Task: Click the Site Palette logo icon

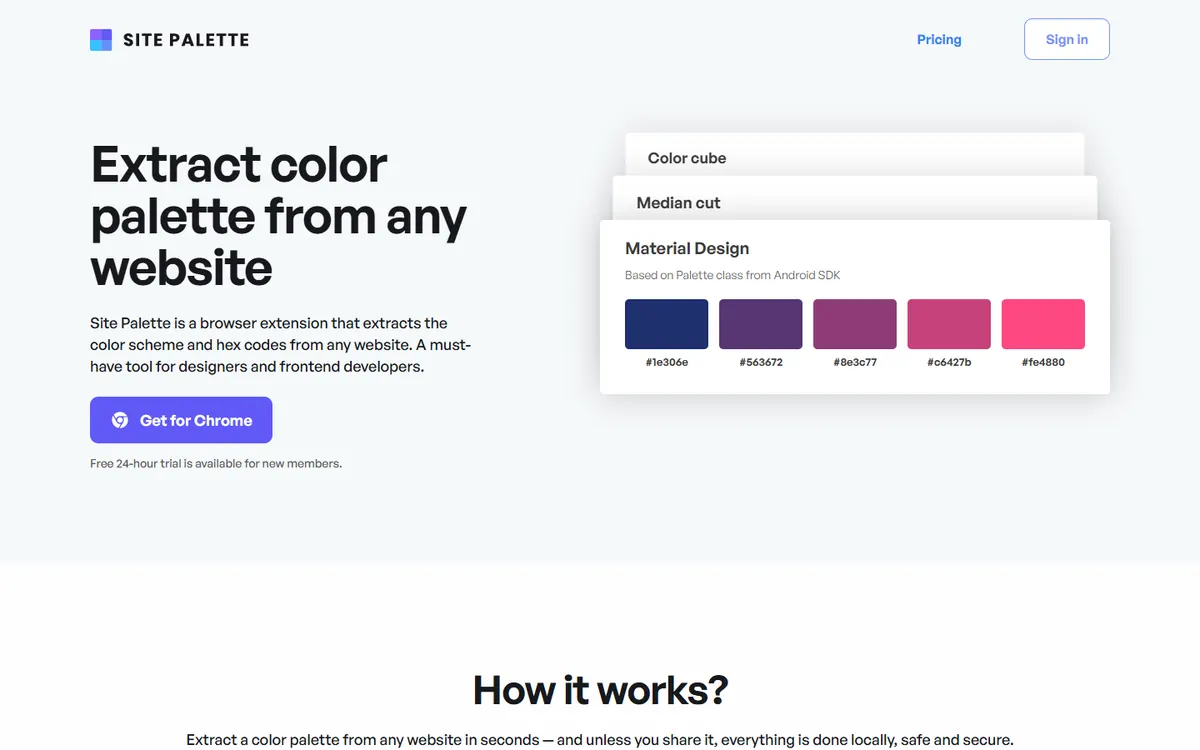Action: tap(101, 40)
